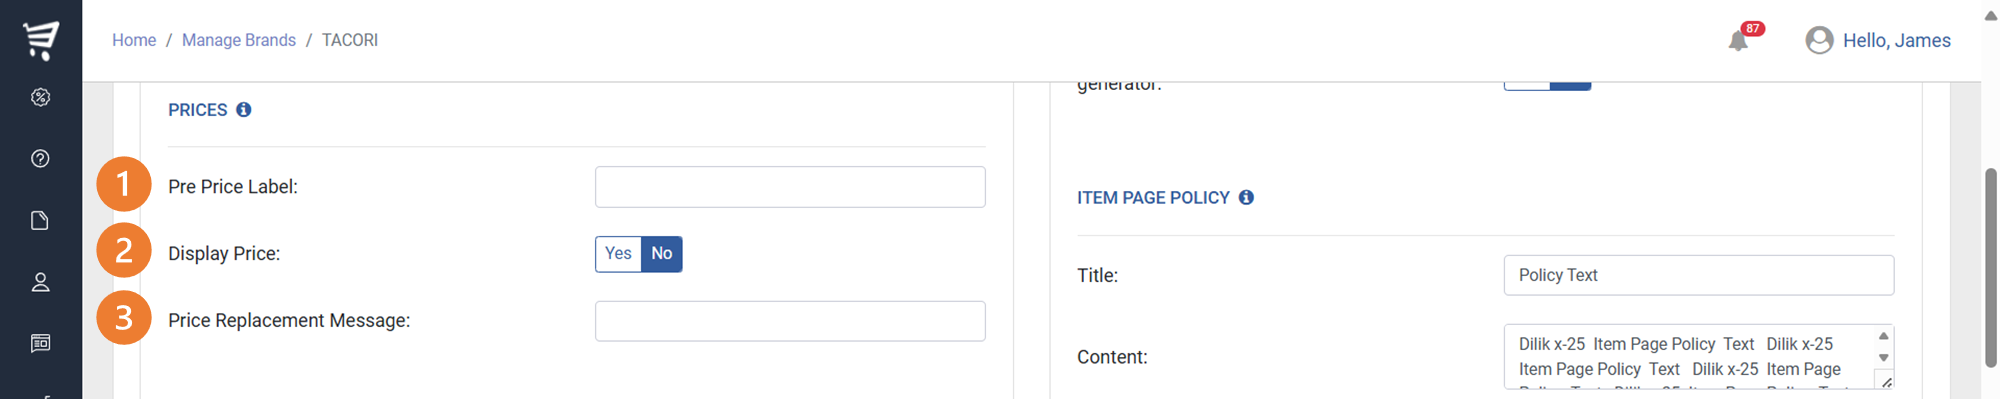This screenshot has height=399, width=2000.
Task: Click the Pre Price Label input field
Action: point(790,187)
